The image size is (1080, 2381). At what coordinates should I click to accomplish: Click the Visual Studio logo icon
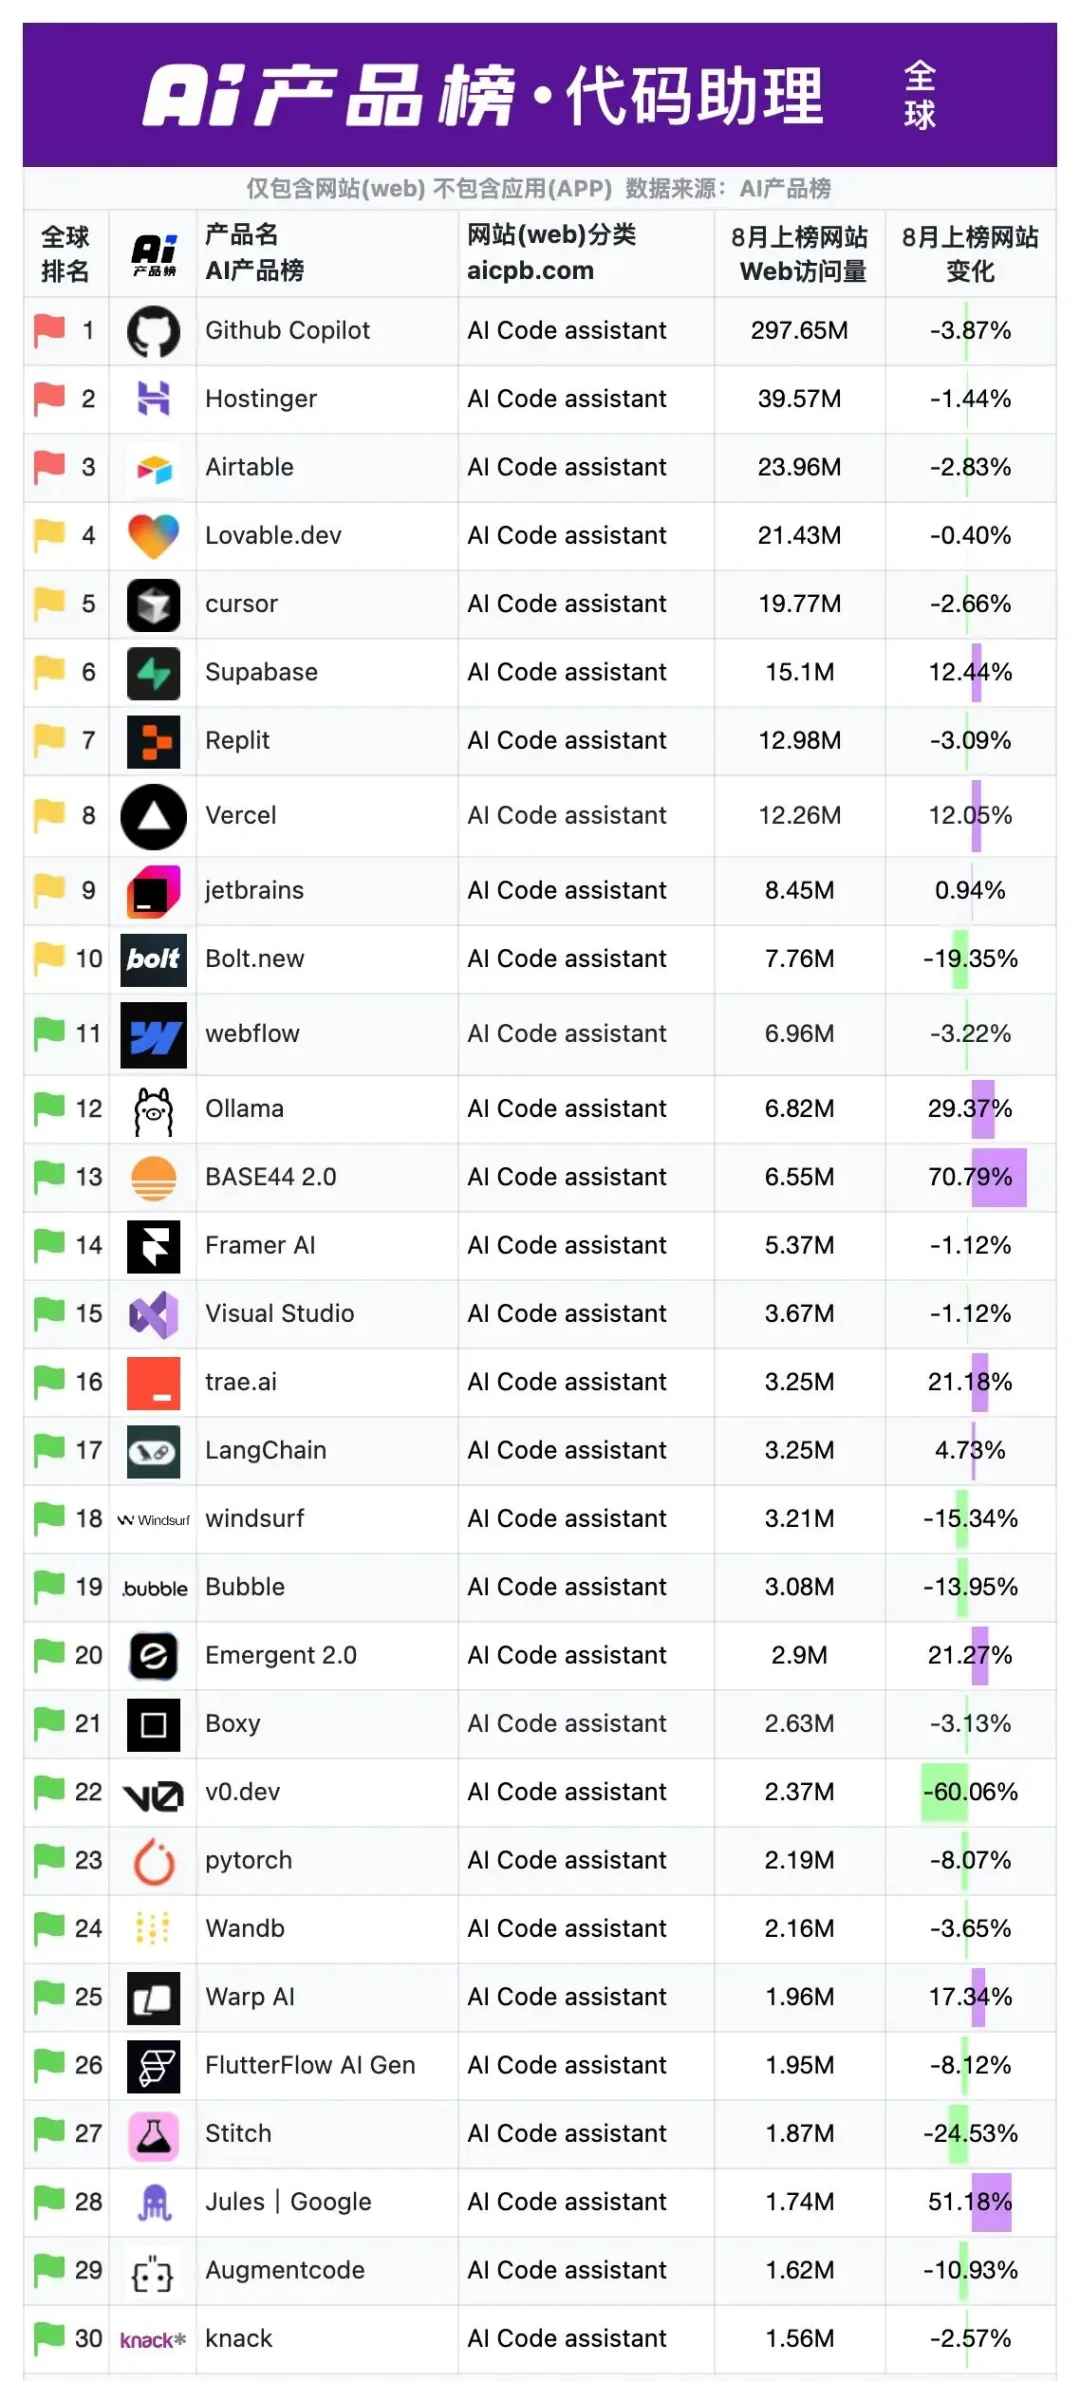click(x=153, y=1314)
